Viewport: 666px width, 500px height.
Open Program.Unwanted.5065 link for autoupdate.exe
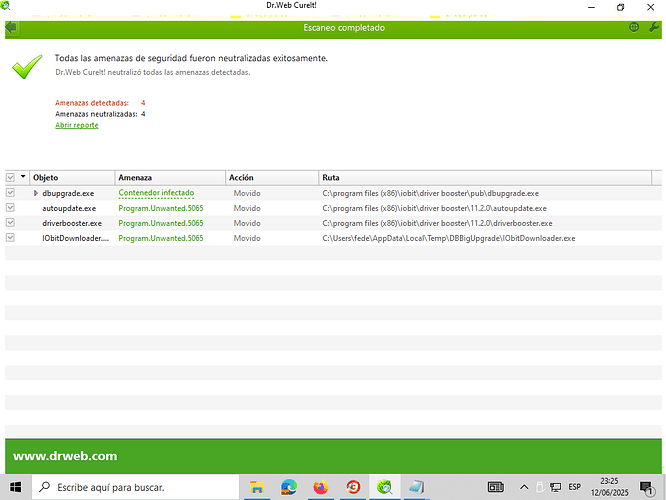pos(161,208)
